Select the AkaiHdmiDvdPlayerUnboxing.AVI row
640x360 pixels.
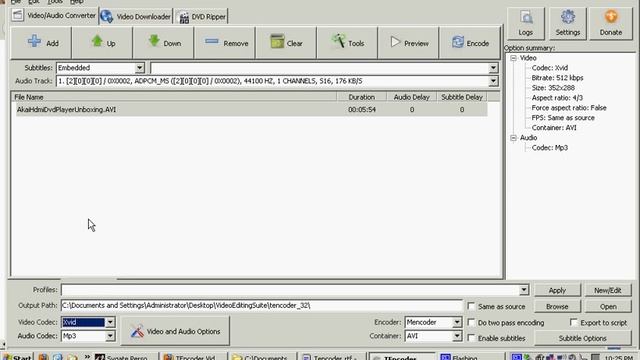[x=251, y=109]
